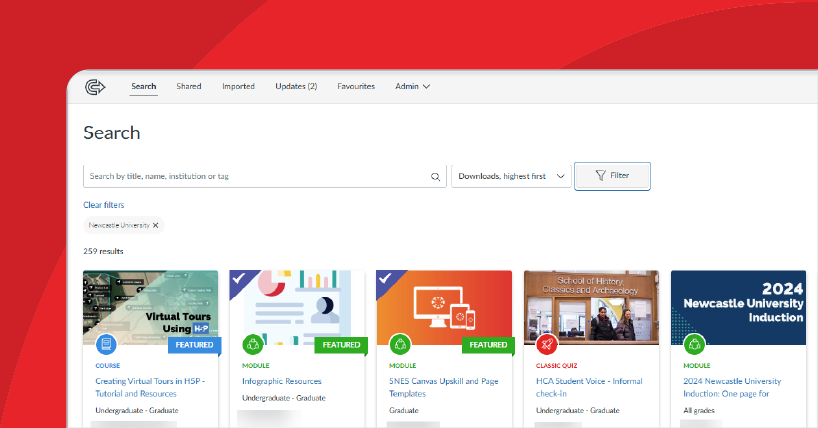Open the Infographic Resources link
This screenshot has height=428, width=818.
coord(282,382)
